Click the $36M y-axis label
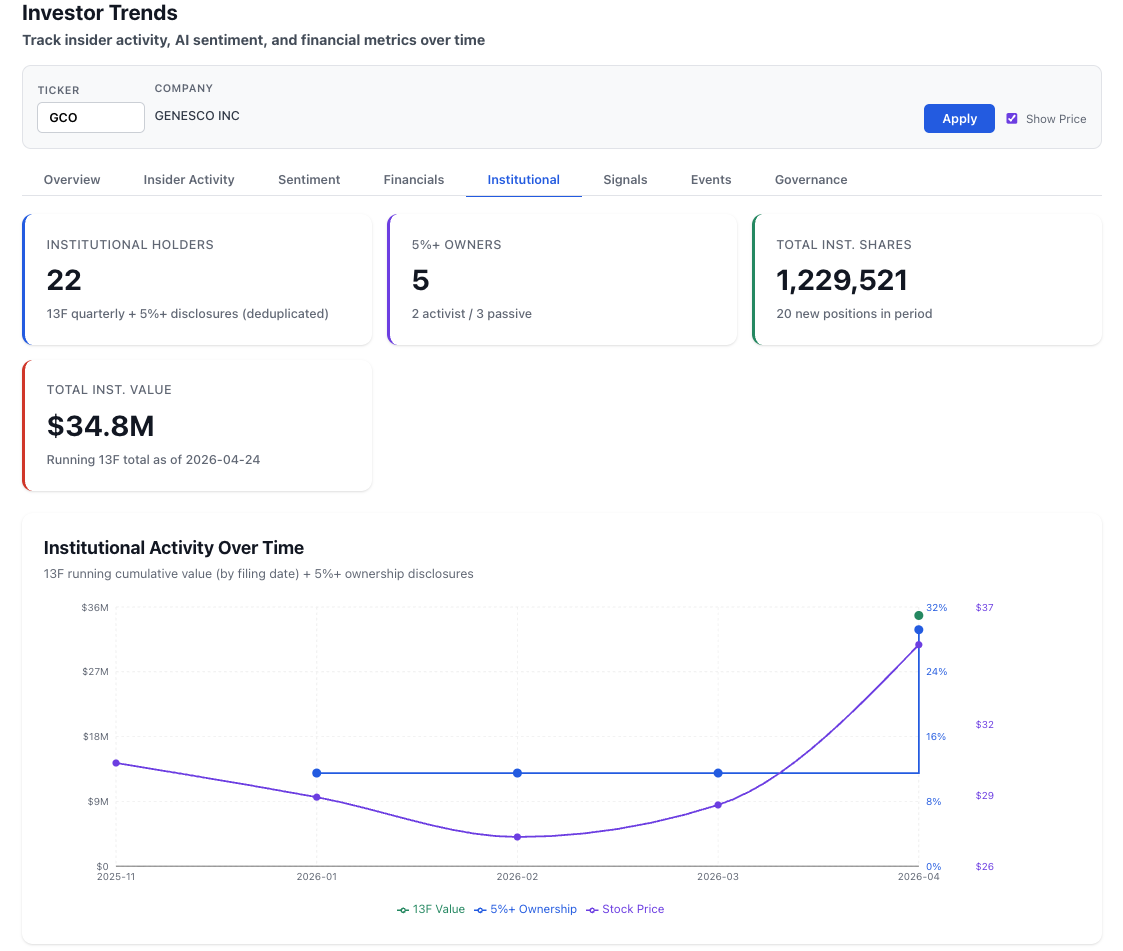 pyautogui.click(x=95, y=607)
